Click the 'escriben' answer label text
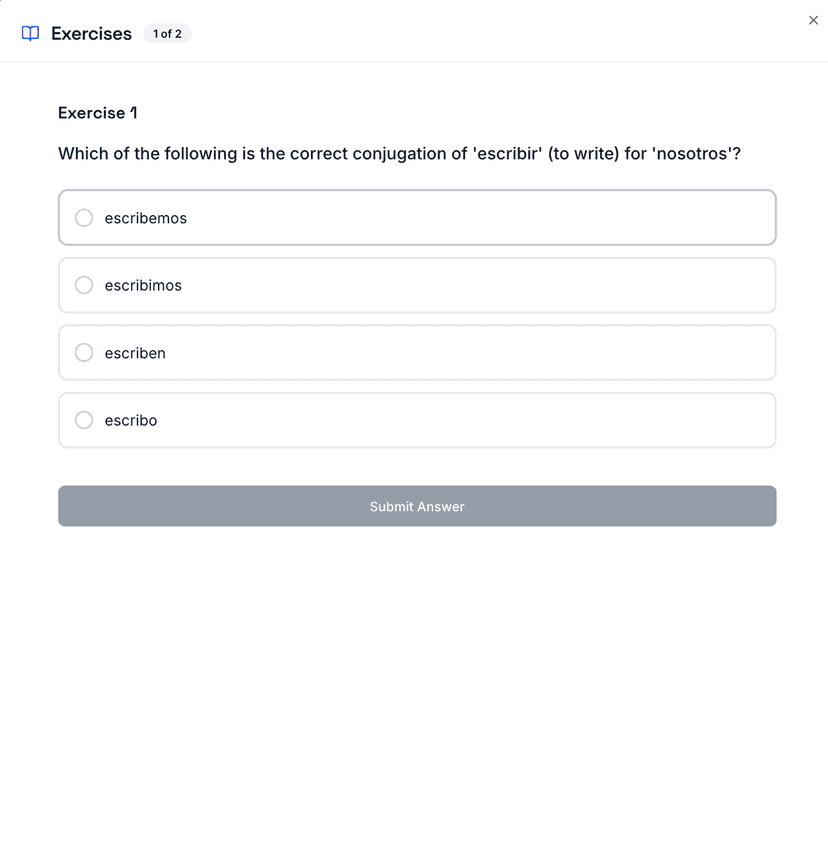The image size is (828, 846). pos(135,353)
